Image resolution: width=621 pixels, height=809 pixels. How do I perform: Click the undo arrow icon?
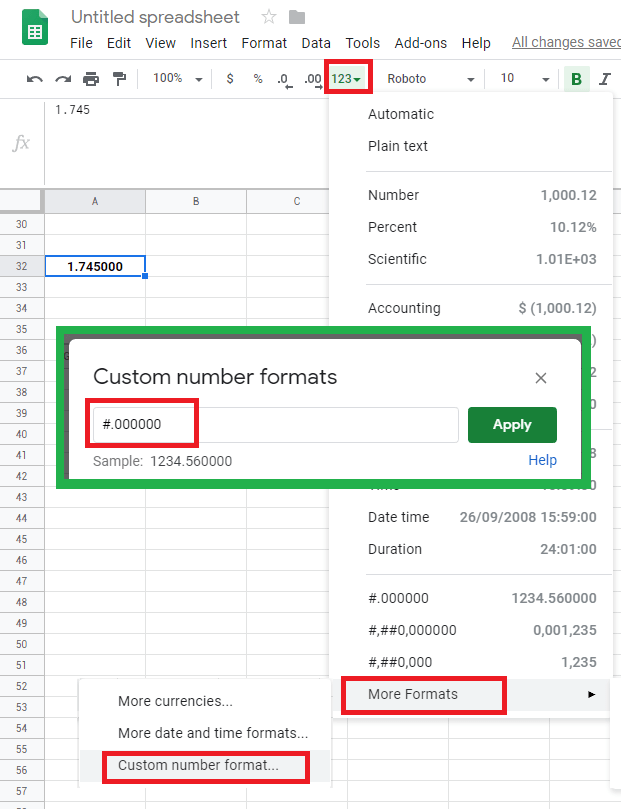pyautogui.click(x=35, y=79)
